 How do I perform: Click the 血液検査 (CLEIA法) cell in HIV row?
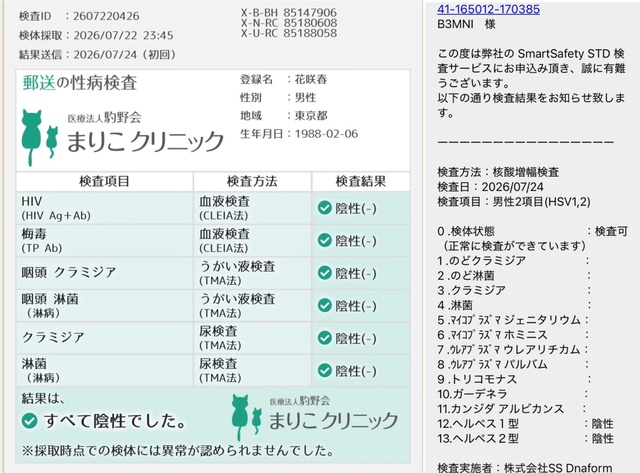pos(252,208)
